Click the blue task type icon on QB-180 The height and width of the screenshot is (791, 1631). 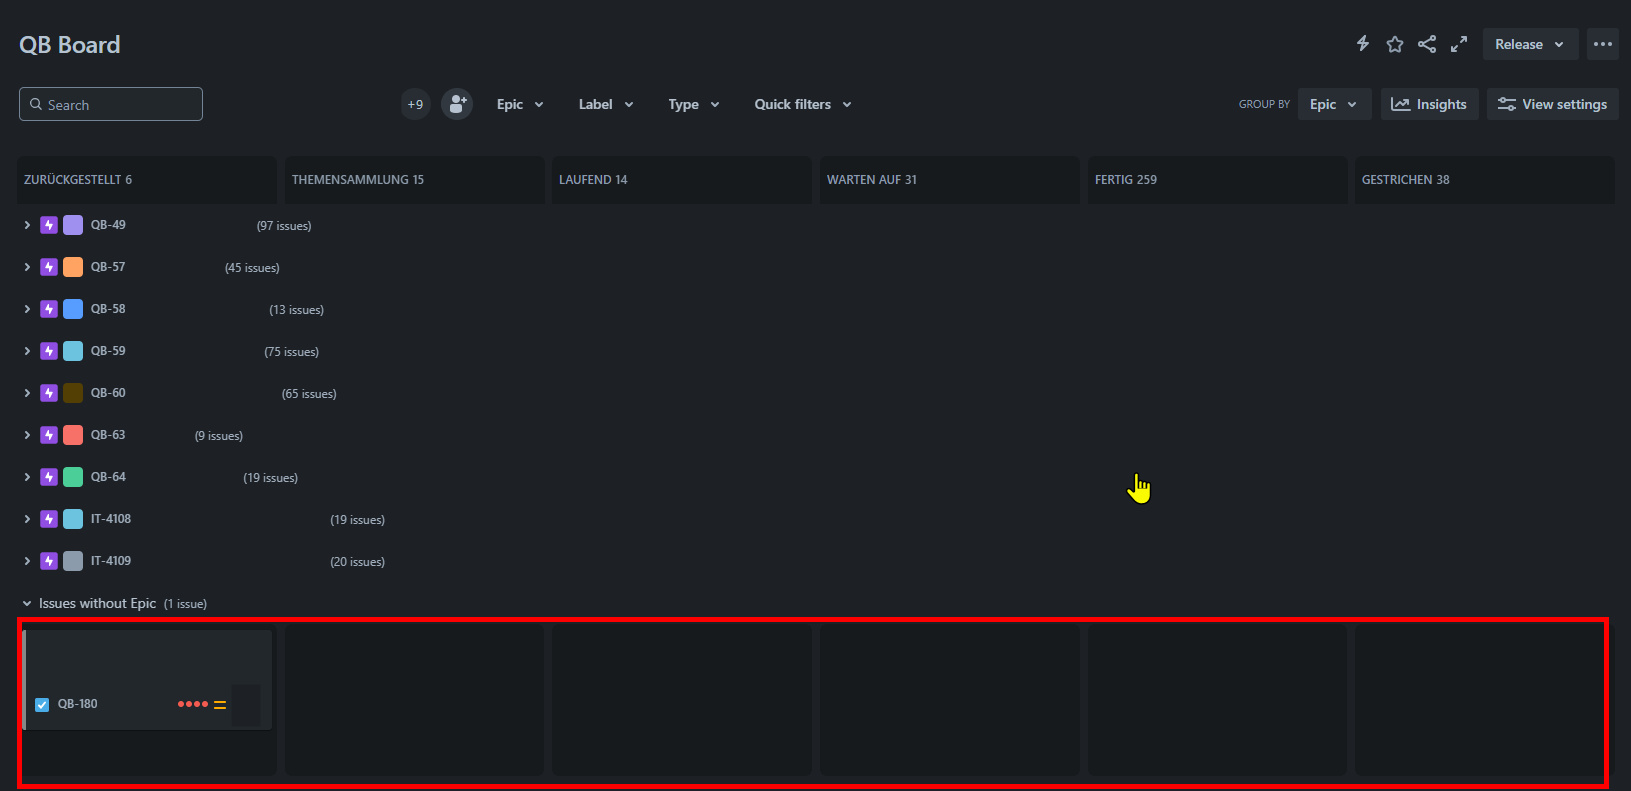click(42, 704)
